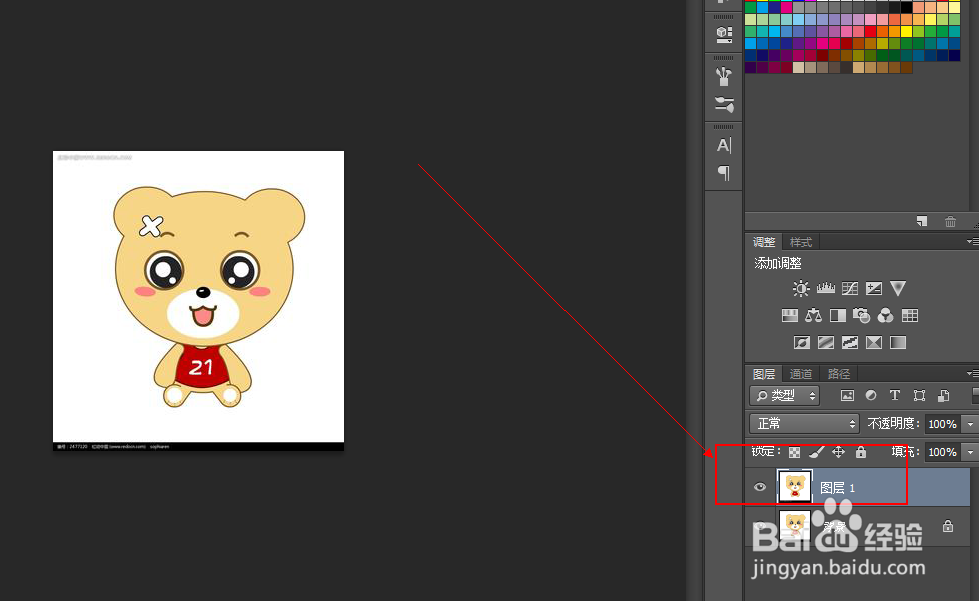Open the Paragraph panel icon
The image size is (979, 601).
pos(724,173)
